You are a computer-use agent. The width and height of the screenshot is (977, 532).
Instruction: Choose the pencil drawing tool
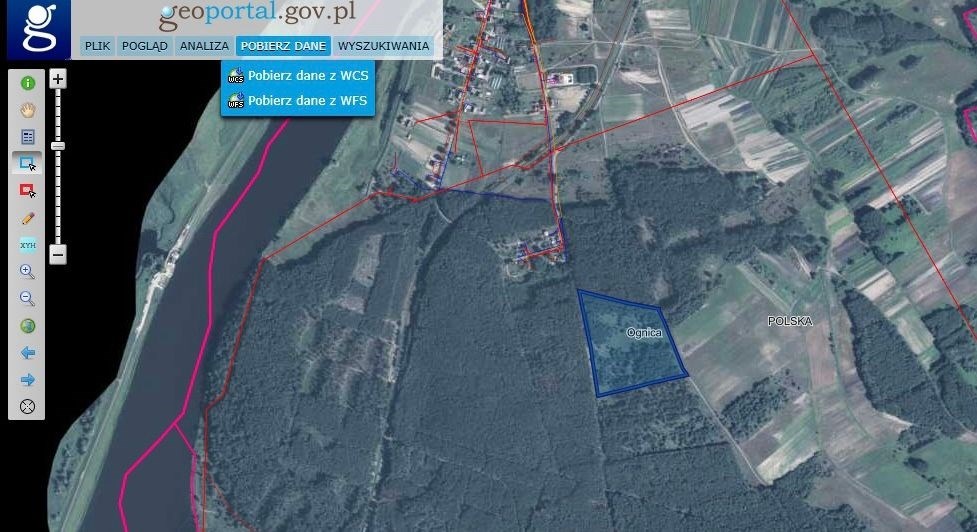(27, 217)
